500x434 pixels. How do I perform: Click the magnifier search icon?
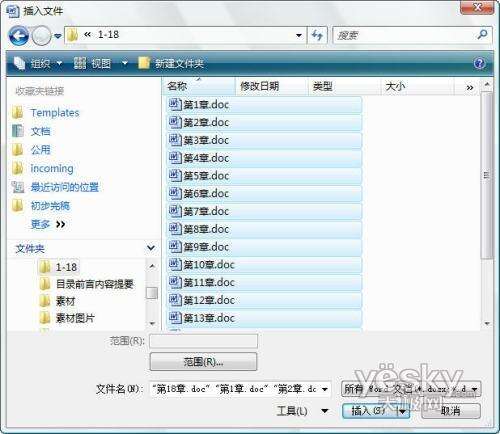pyautogui.click(x=483, y=34)
